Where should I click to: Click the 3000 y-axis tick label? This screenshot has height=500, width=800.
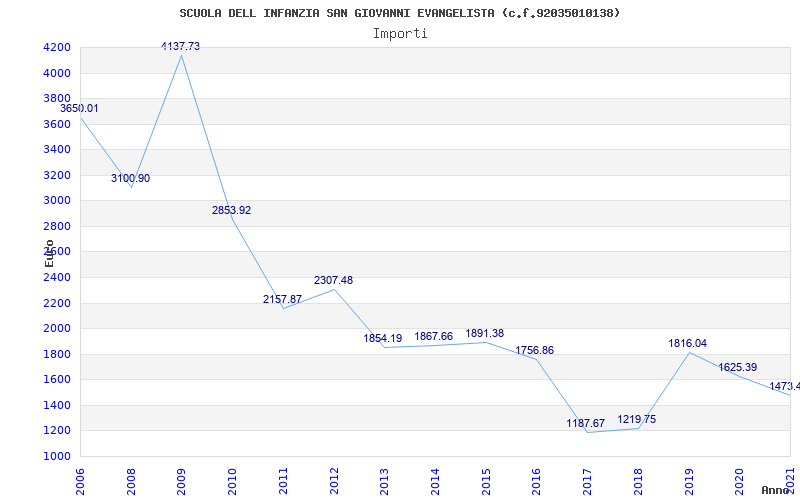pos(57,201)
